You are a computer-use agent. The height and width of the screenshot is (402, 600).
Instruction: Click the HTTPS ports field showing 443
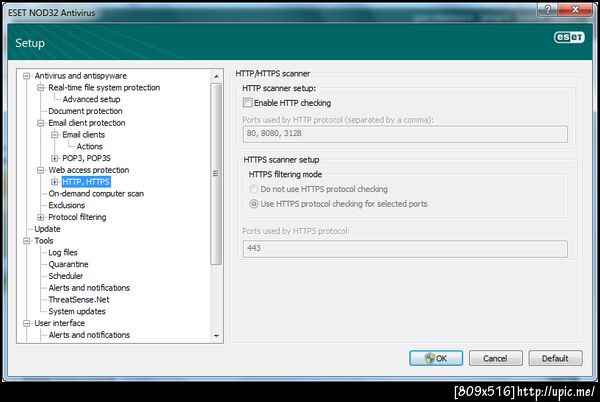click(x=405, y=249)
